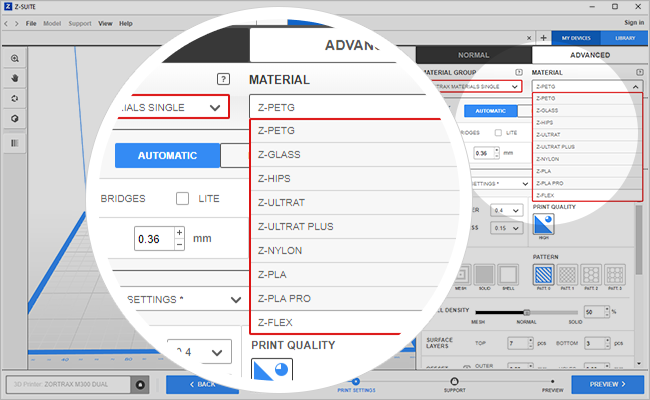Choose the PATT. 2 infill pattern
The width and height of the screenshot is (650, 400).
[591, 274]
